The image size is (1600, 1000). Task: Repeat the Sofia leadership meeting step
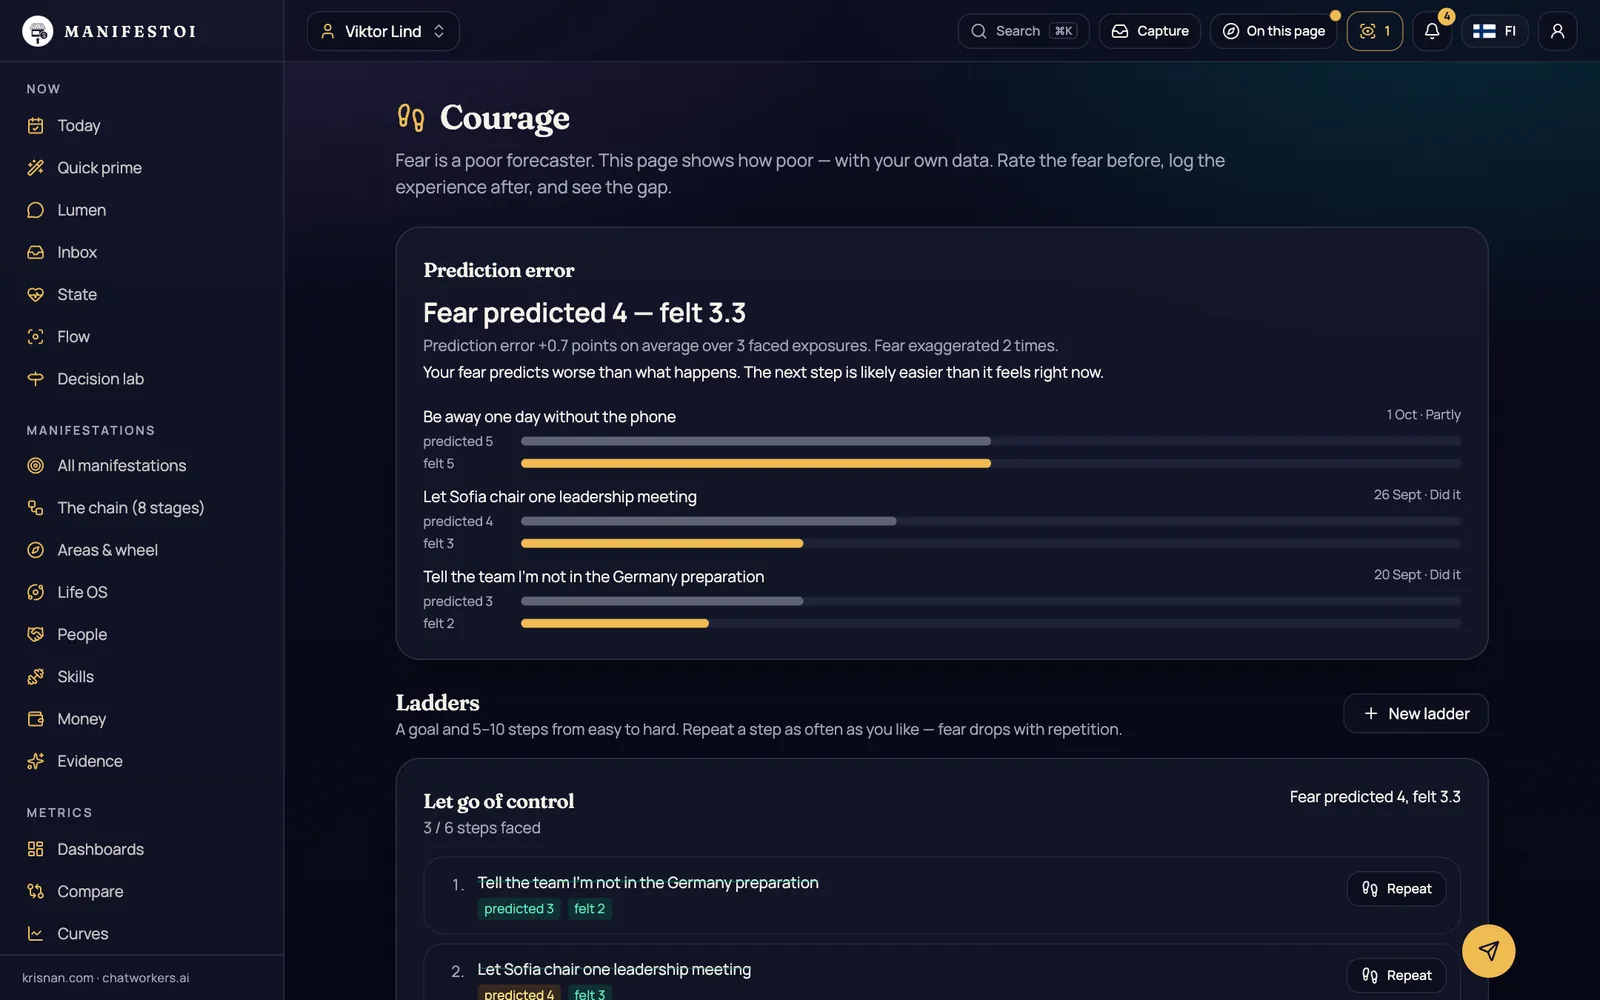click(x=1396, y=976)
